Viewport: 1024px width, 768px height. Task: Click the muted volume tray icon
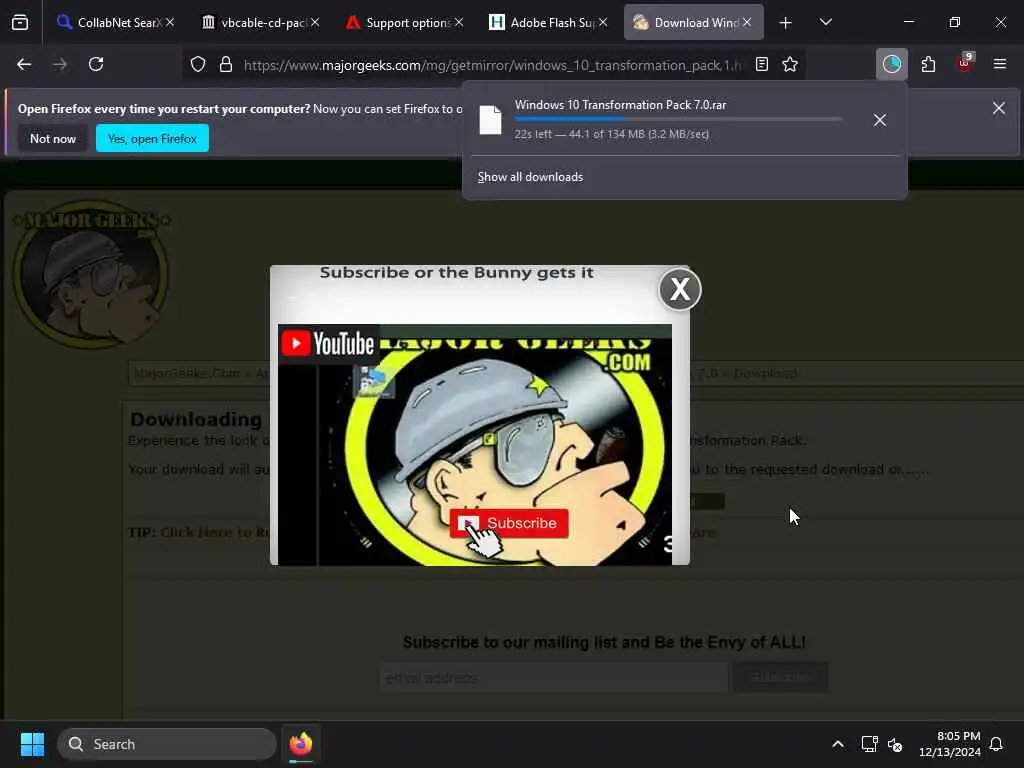point(895,744)
